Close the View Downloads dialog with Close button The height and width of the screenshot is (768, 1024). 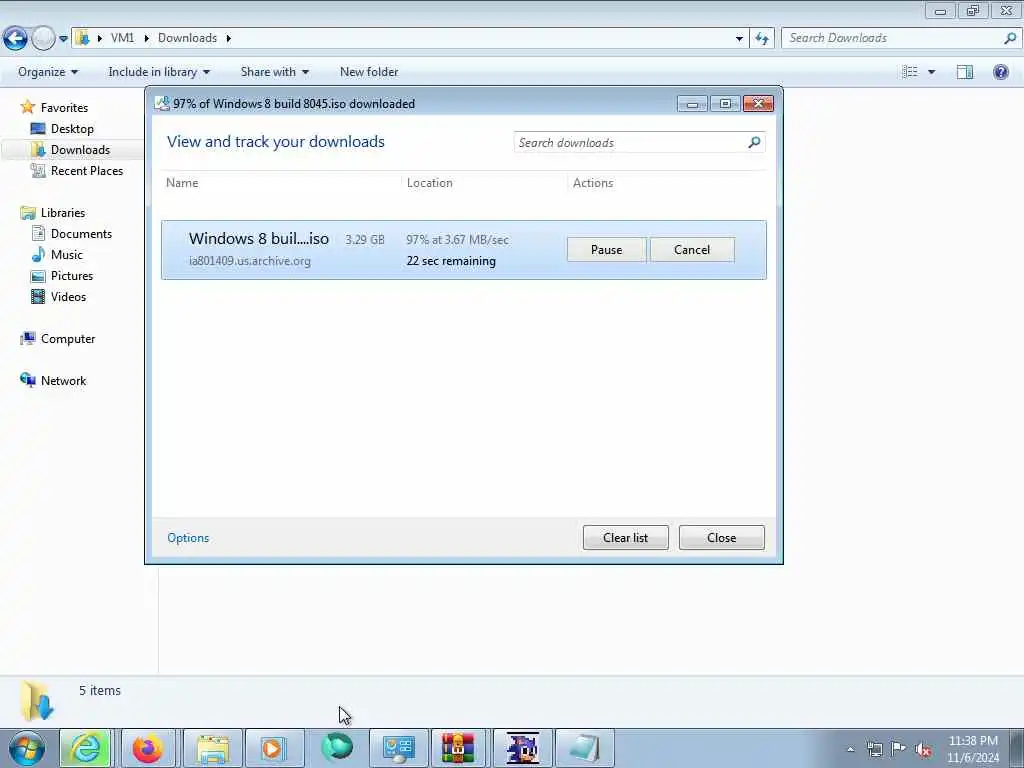(721, 537)
